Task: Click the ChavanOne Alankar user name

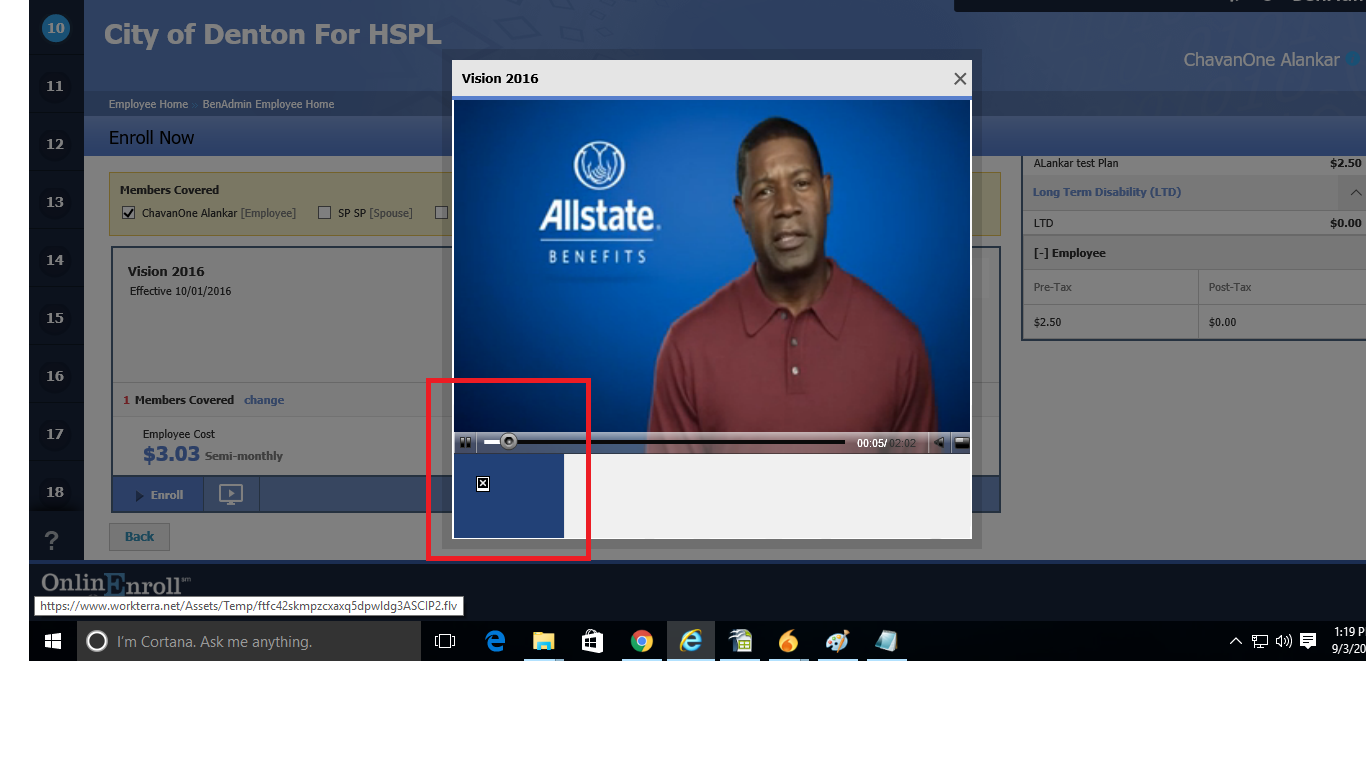Action: pos(1261,60)
